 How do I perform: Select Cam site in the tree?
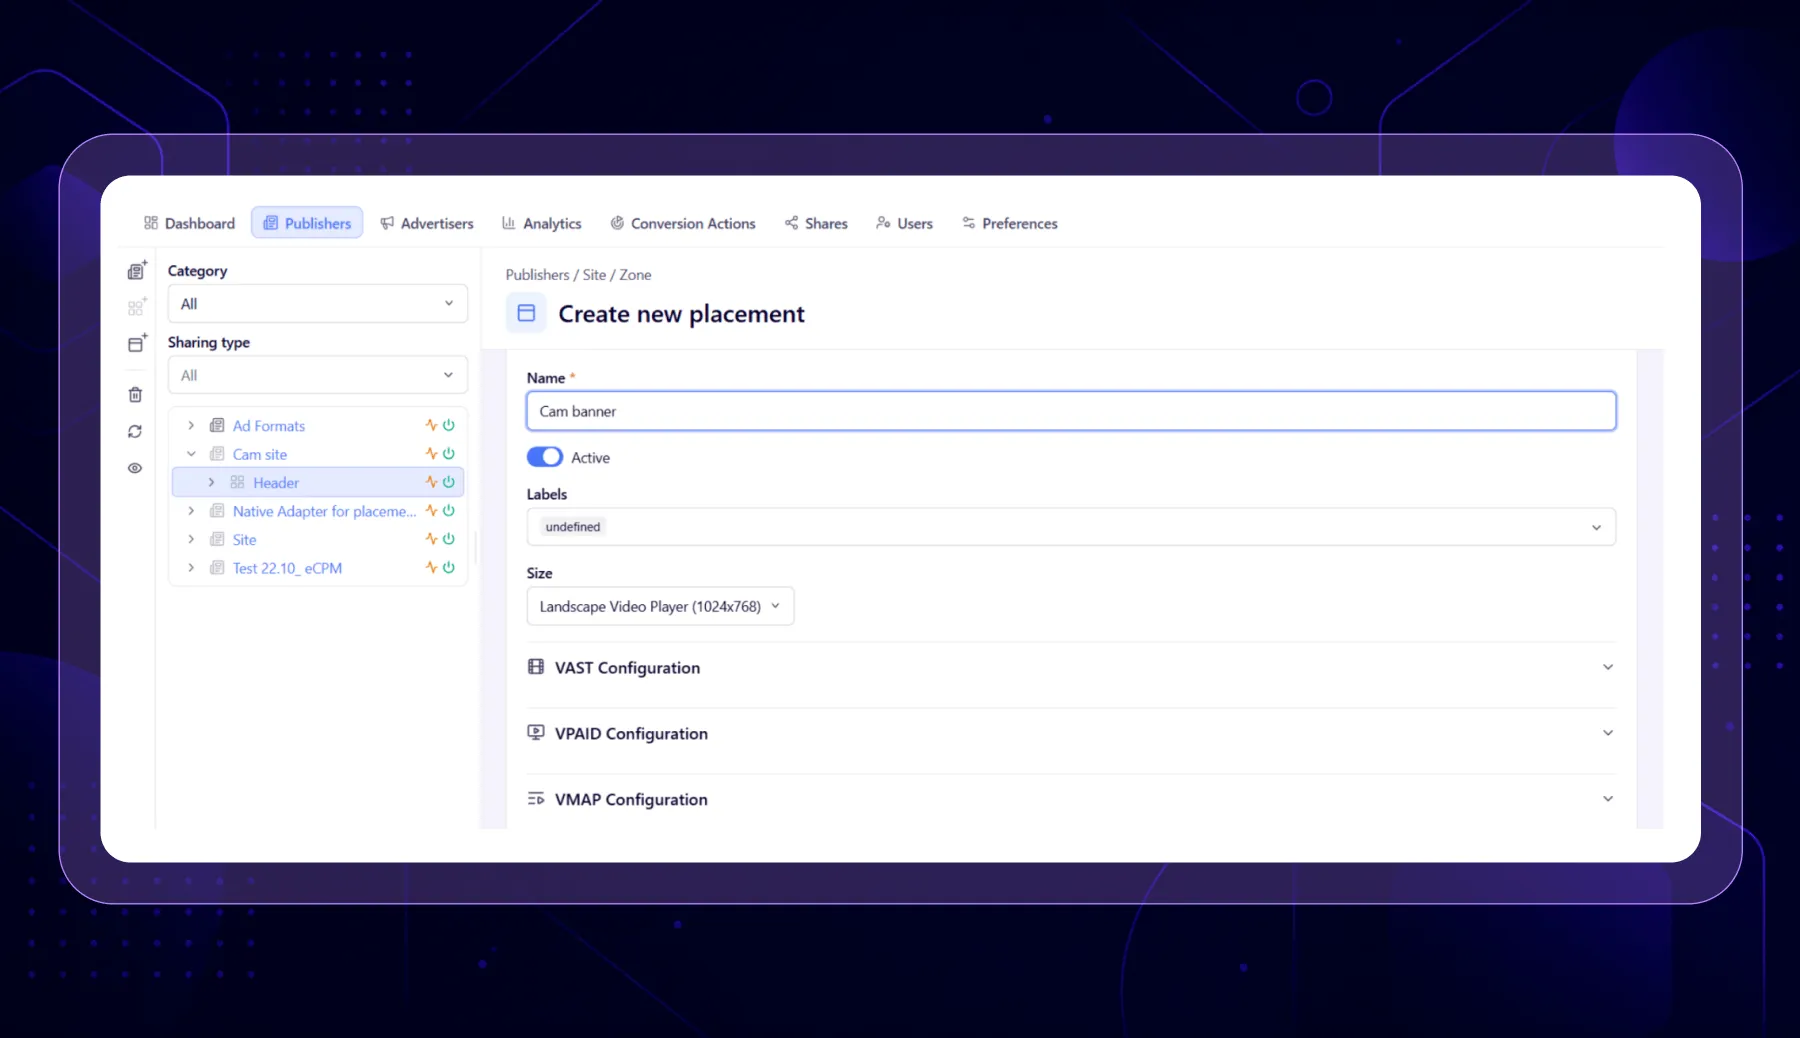point(260,454)
